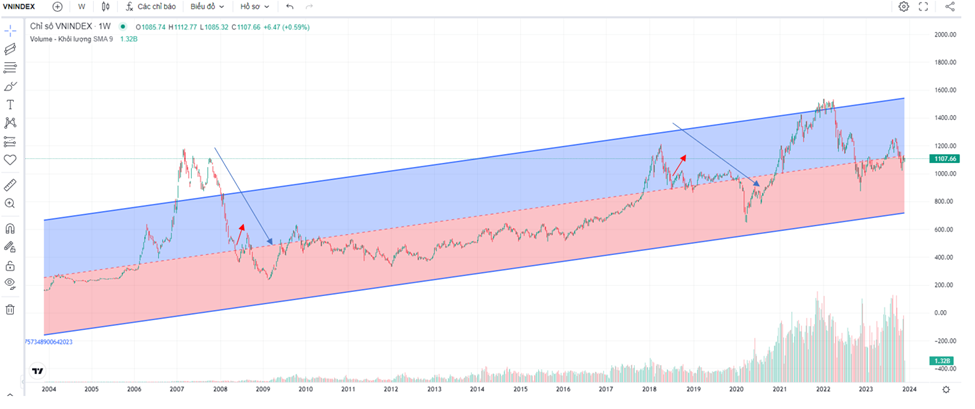This screenshot has width=975, height=409.
Task: Open the Fibonacci and Gann tools
Action: (10, 67)
